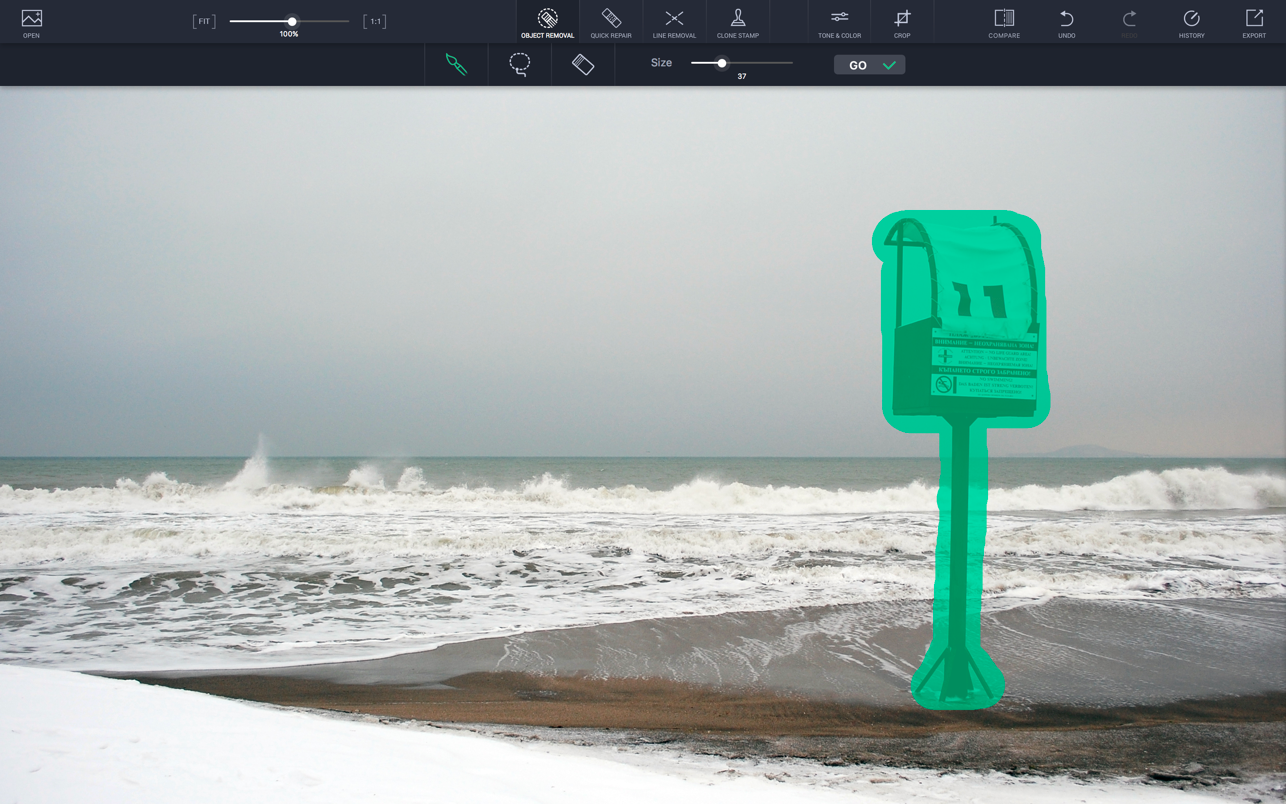Open the History panel
The width and height of the screenshot is (1286, 804).
tap(1191, 22)
